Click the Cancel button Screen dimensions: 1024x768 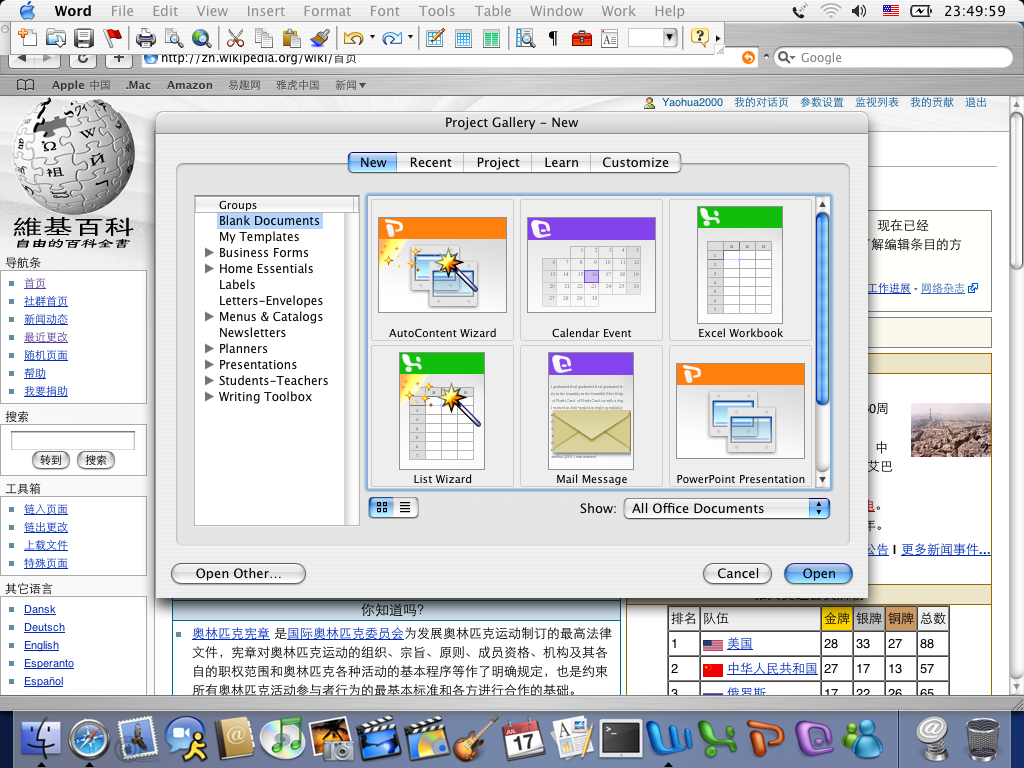(x=737, y=573)
